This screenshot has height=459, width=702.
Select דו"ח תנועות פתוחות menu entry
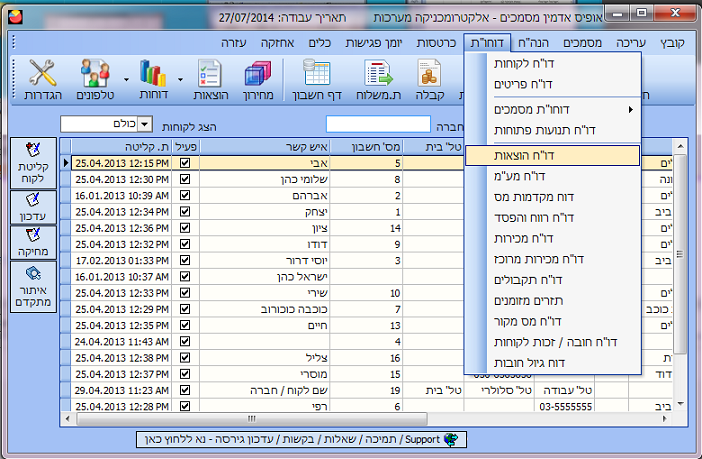coord(552,130)
